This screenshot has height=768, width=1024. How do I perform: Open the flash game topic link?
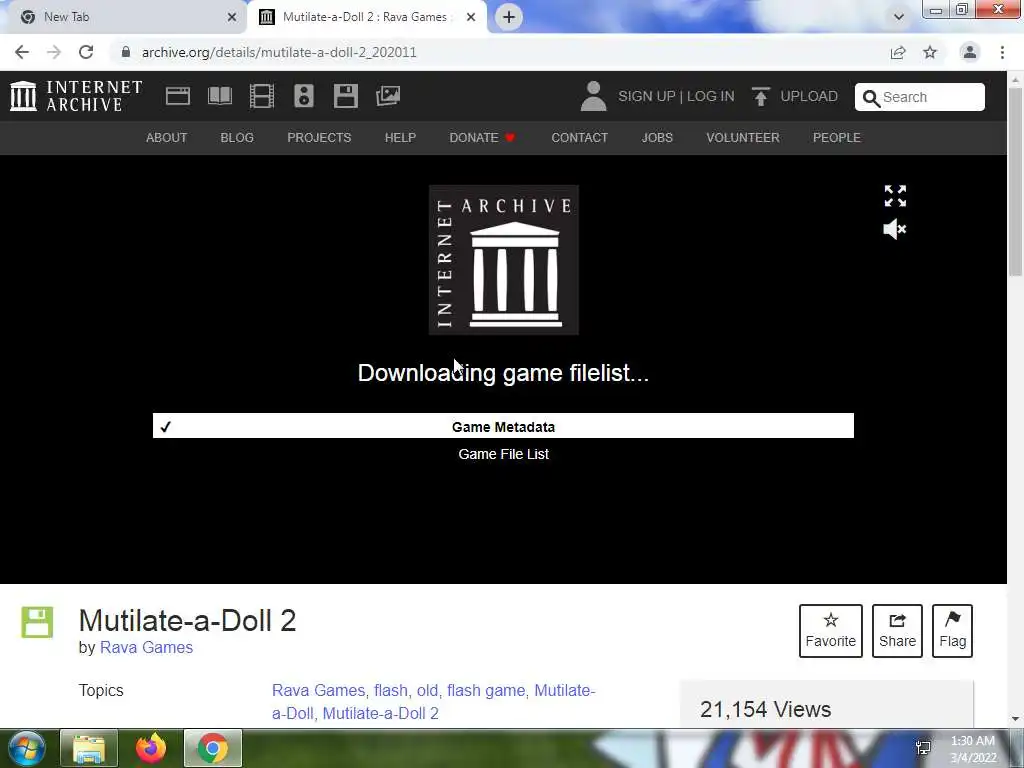[x=486, y=690]
